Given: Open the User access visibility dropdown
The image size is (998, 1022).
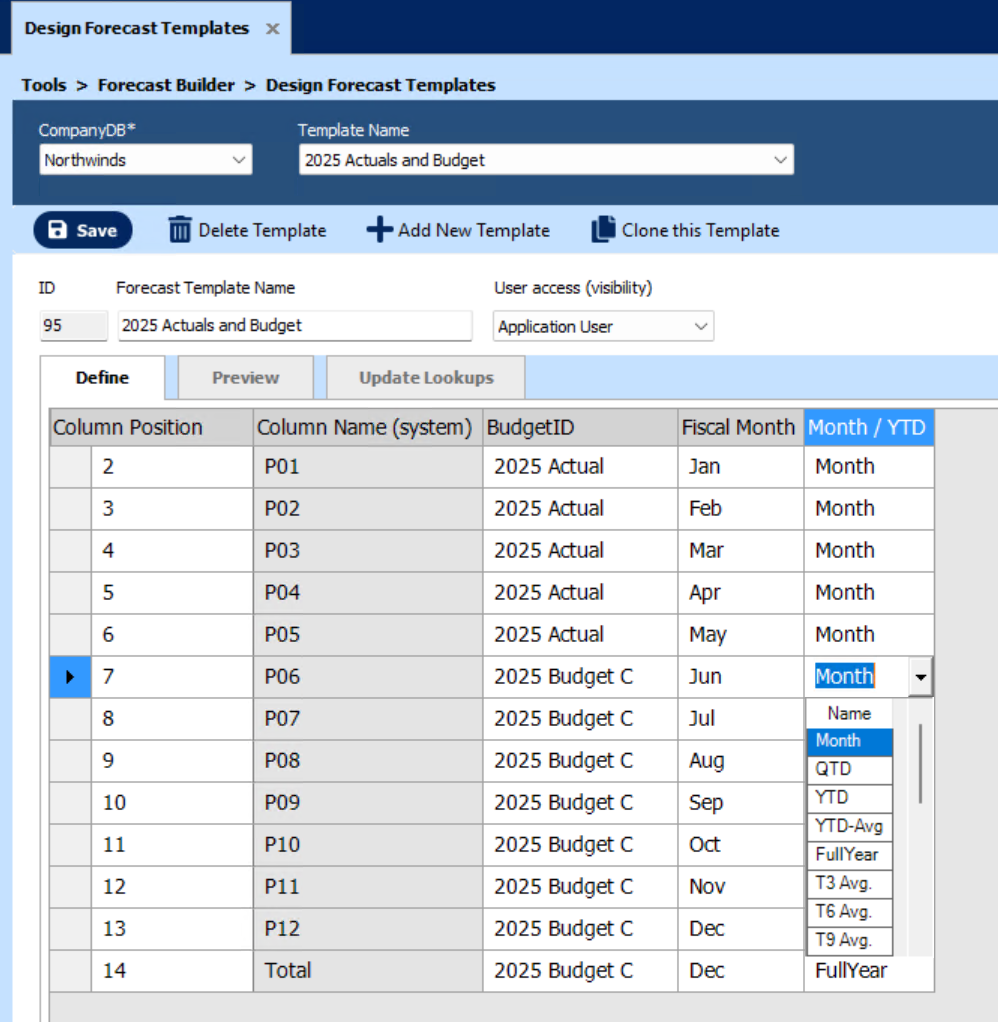Looking at the screenshot, I should [x=701, y=326].
